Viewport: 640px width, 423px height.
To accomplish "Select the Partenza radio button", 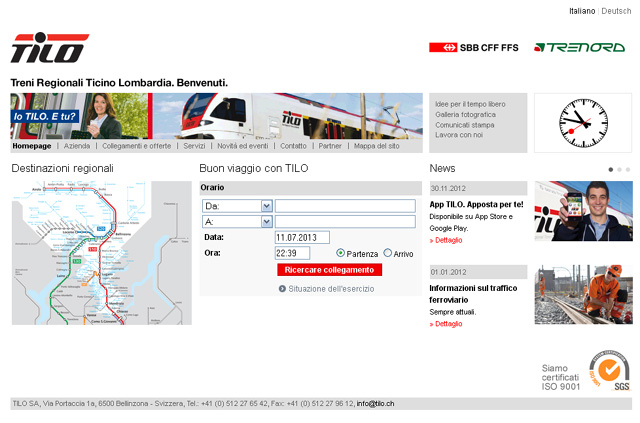I will (x=341, y=253).
